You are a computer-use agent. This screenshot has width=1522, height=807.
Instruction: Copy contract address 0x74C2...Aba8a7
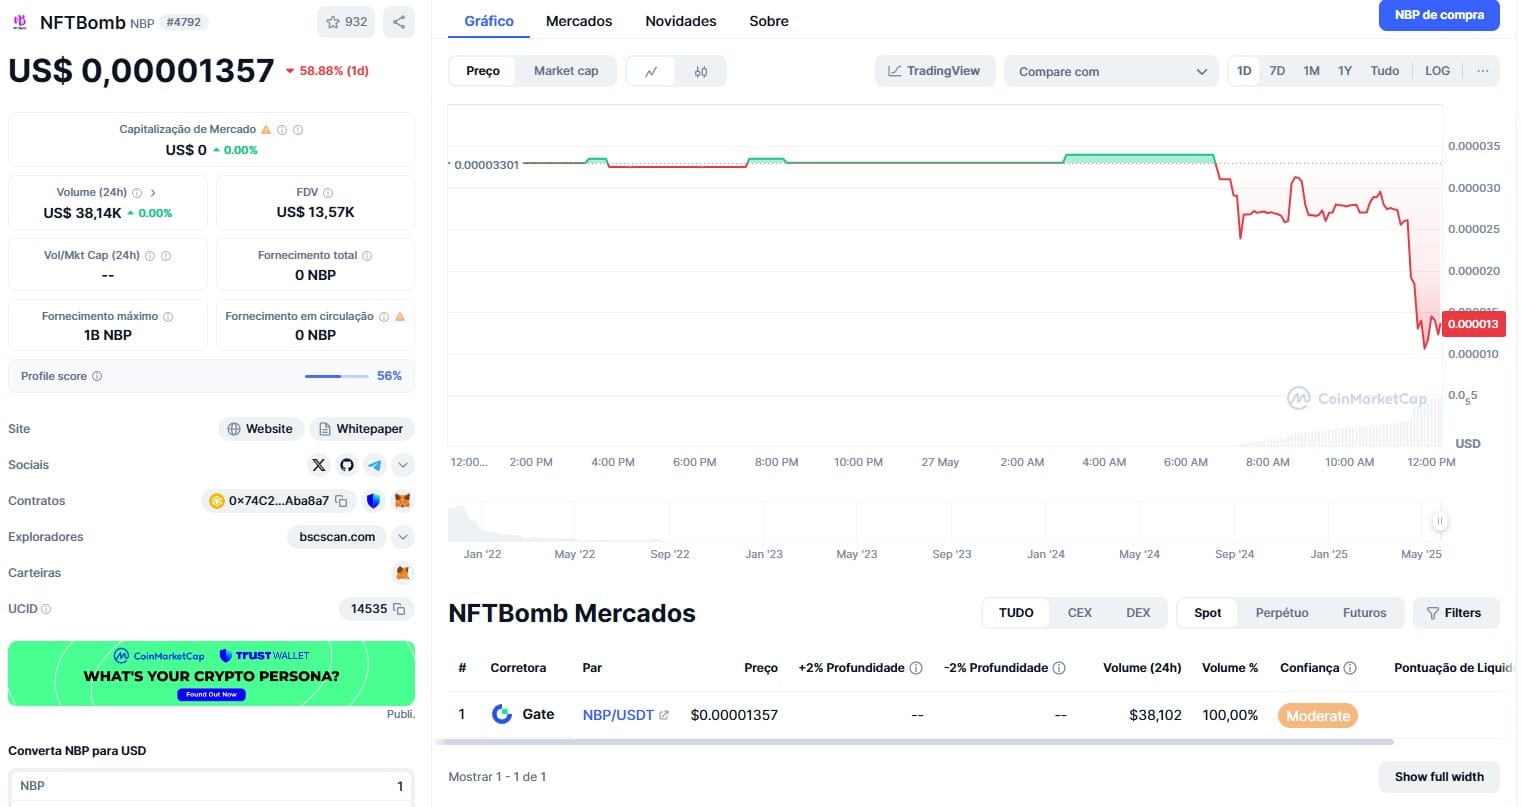[x=341, y=501]
